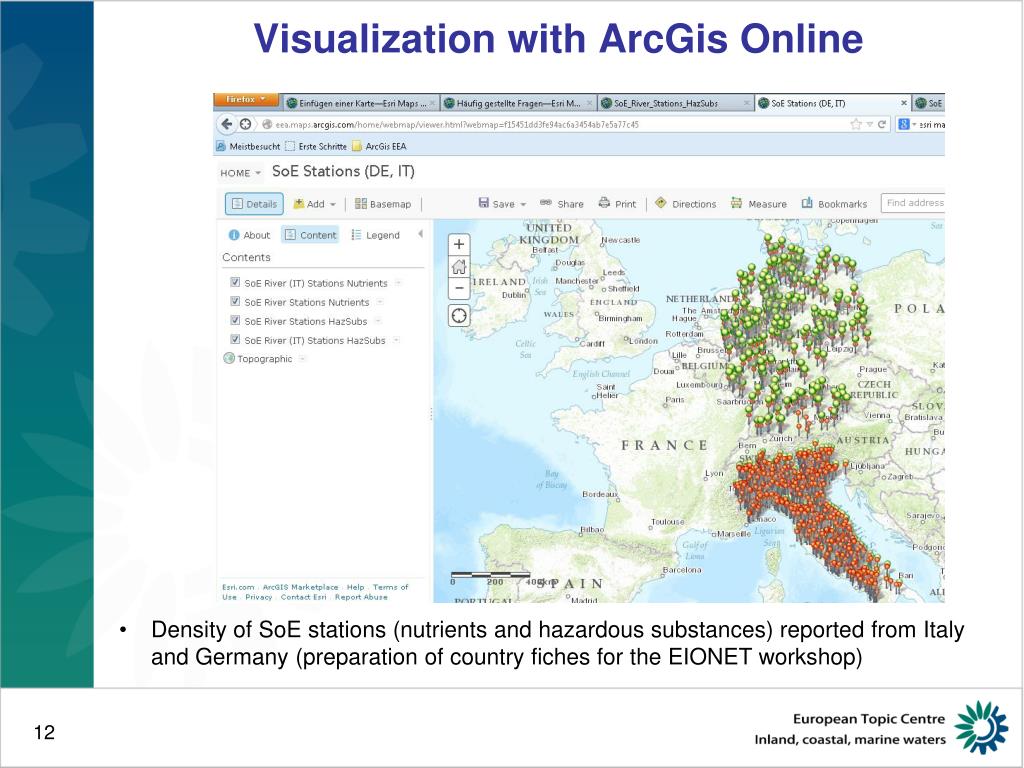Open the Bookmarks tool

point(834,204)
